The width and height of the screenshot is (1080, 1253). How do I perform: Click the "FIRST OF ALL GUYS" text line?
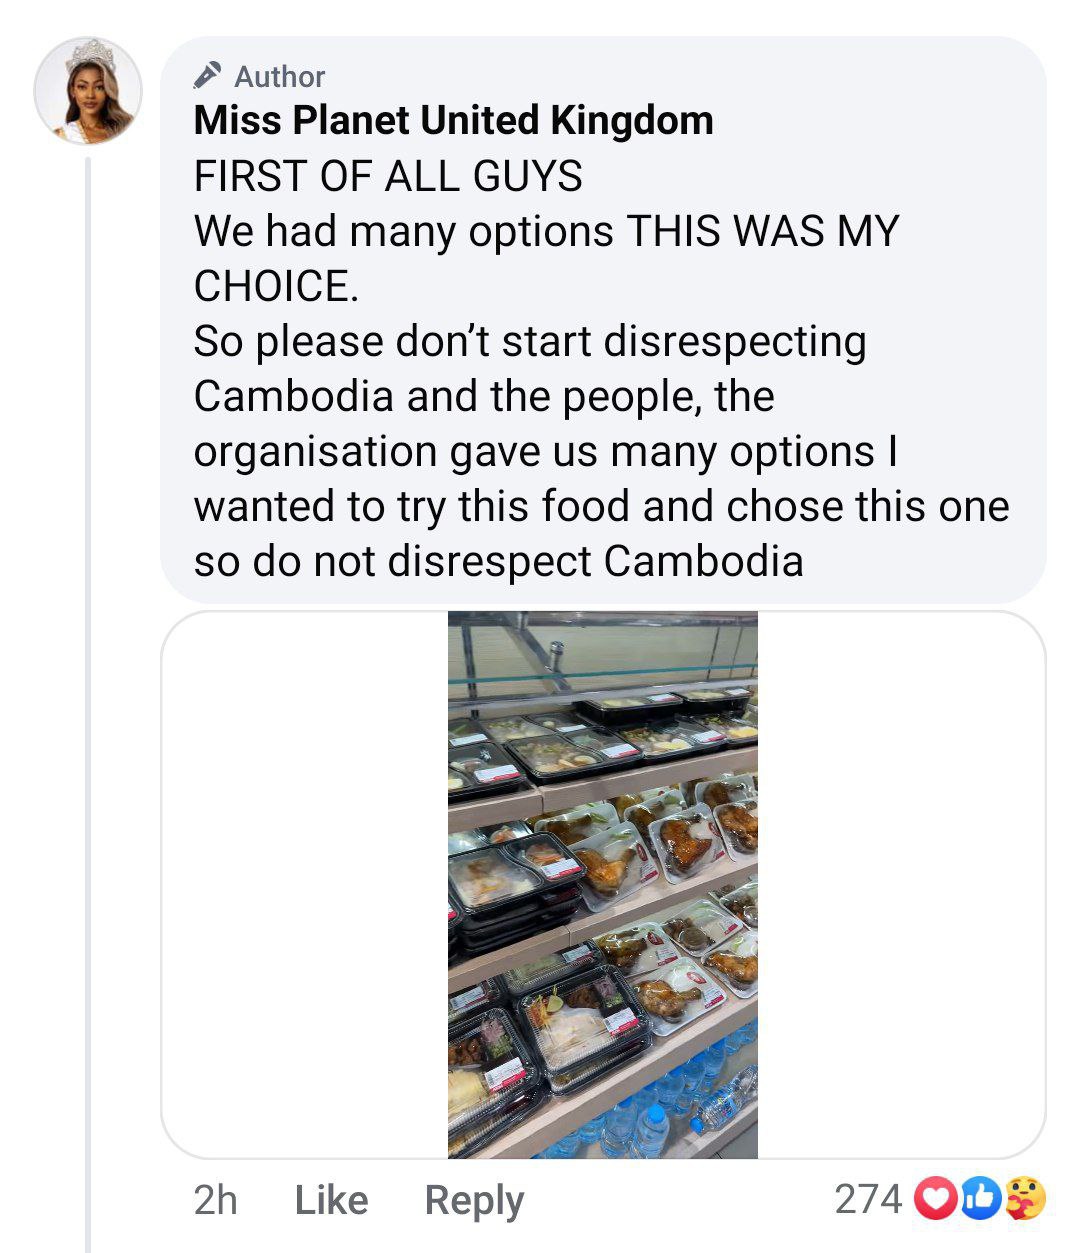click(388, 177)
